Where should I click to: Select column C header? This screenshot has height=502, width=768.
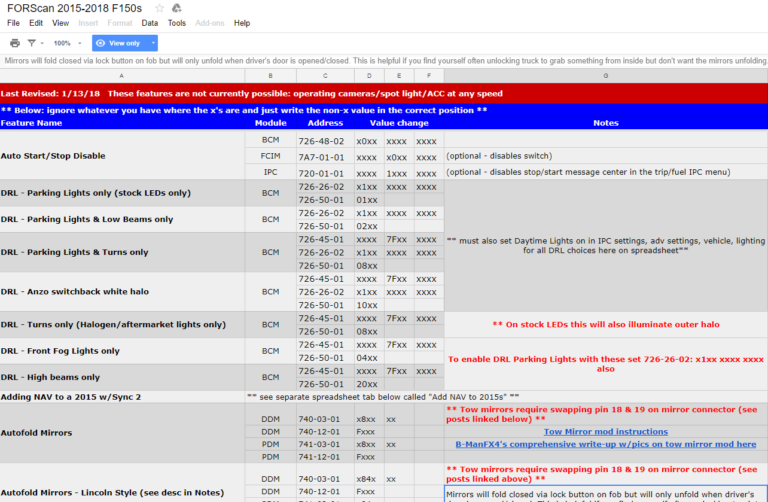tap(325, 76)
